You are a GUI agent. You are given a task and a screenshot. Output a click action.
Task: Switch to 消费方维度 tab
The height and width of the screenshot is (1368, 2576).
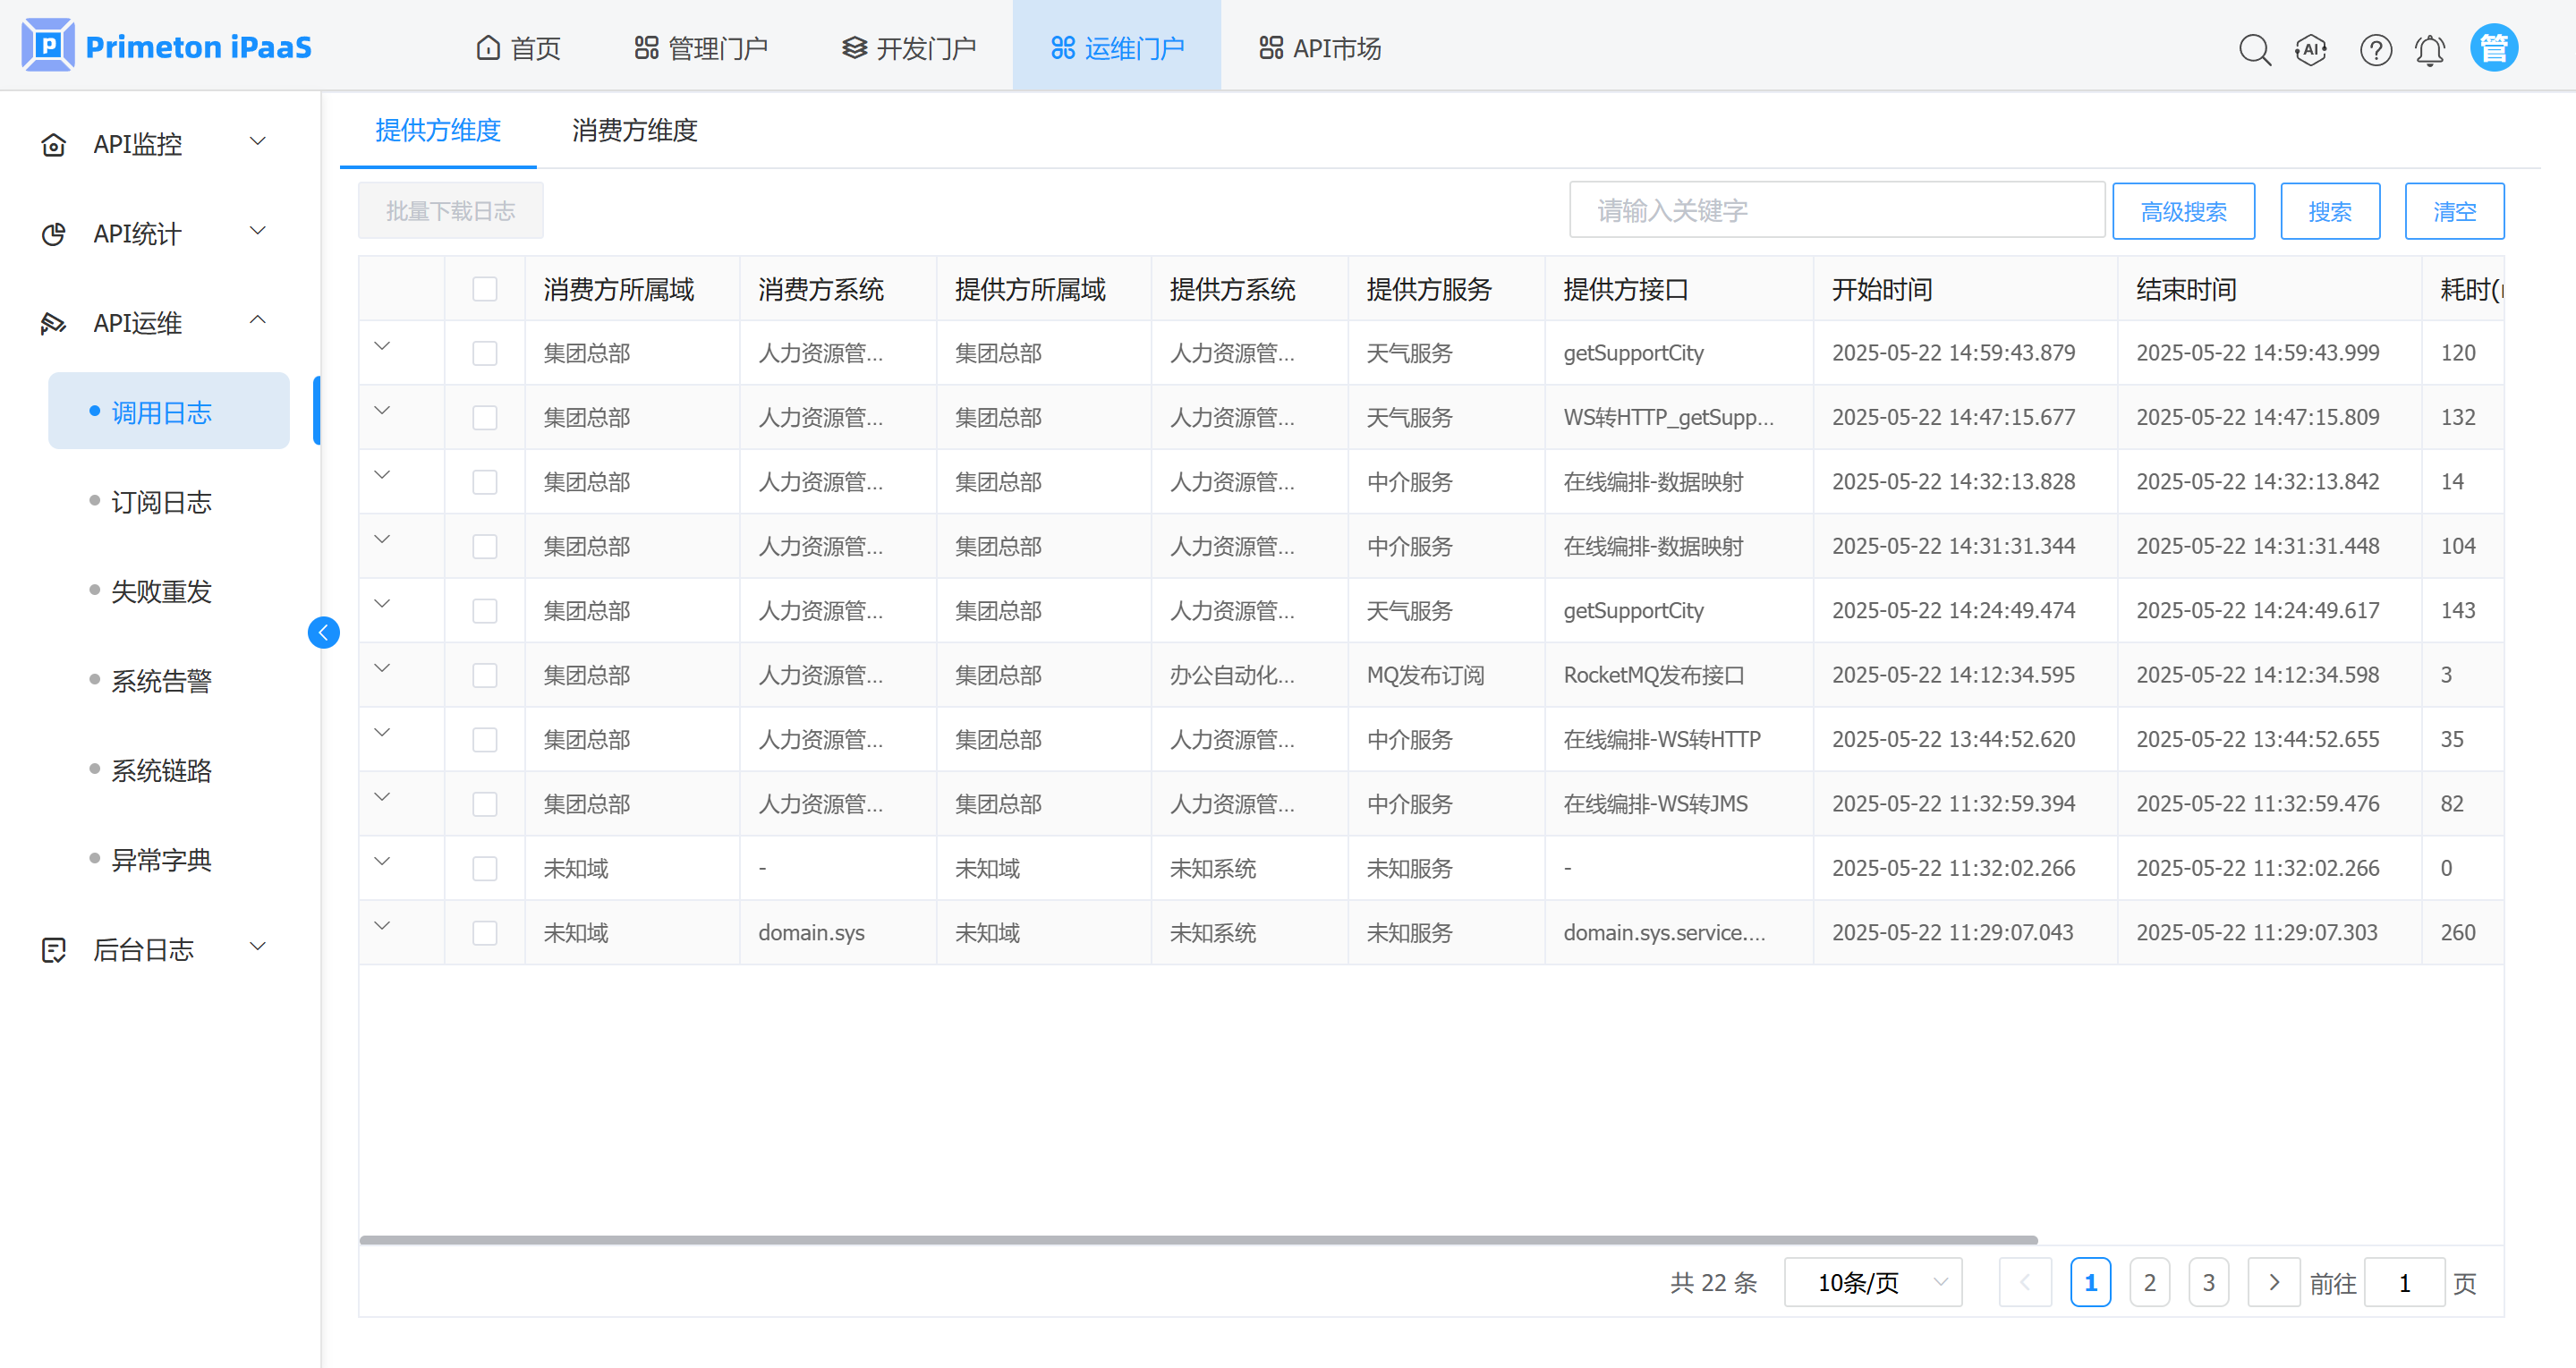634,130
